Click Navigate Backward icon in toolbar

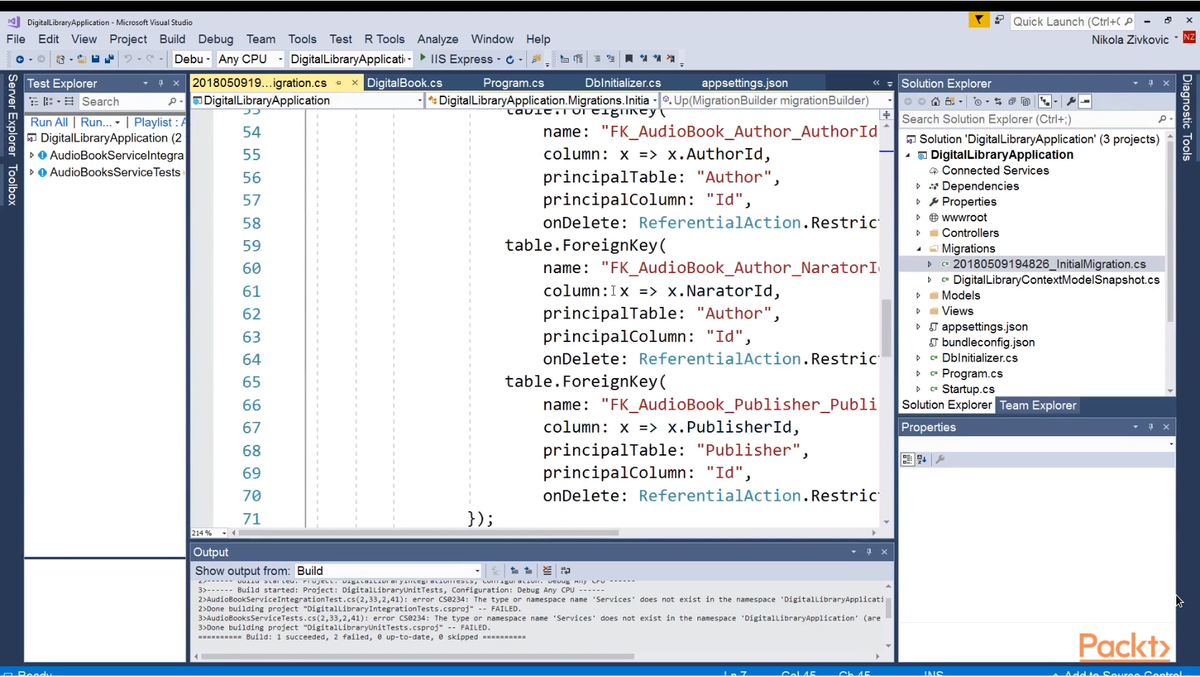[19, 59]
